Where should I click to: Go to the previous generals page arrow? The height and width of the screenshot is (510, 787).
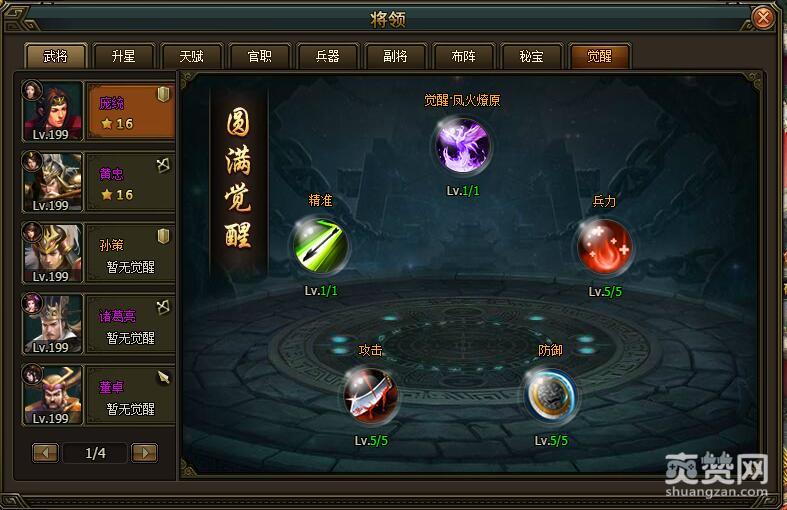click(x=45, y=453)
